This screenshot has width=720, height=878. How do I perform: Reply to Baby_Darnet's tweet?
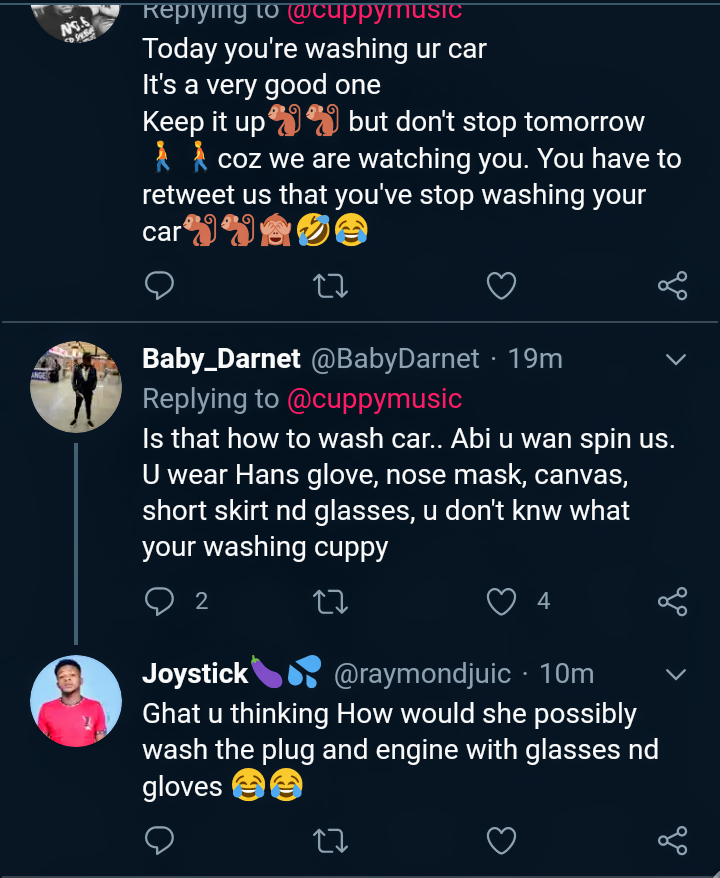(x=160, y=601)
